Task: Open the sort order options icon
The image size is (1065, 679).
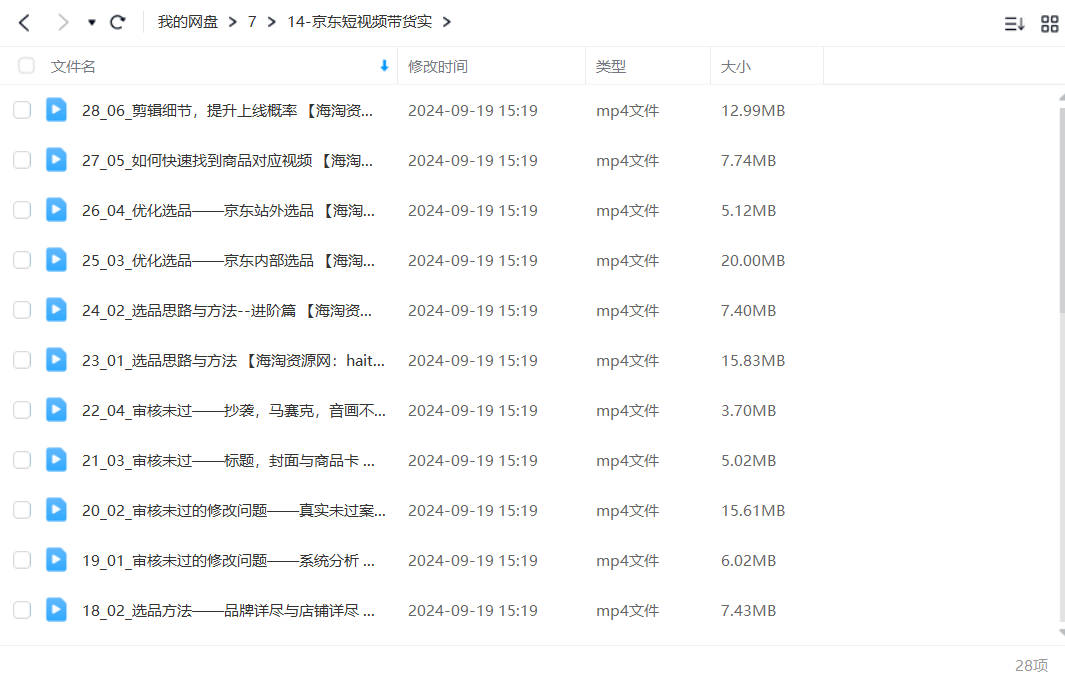Action: 1014,24
